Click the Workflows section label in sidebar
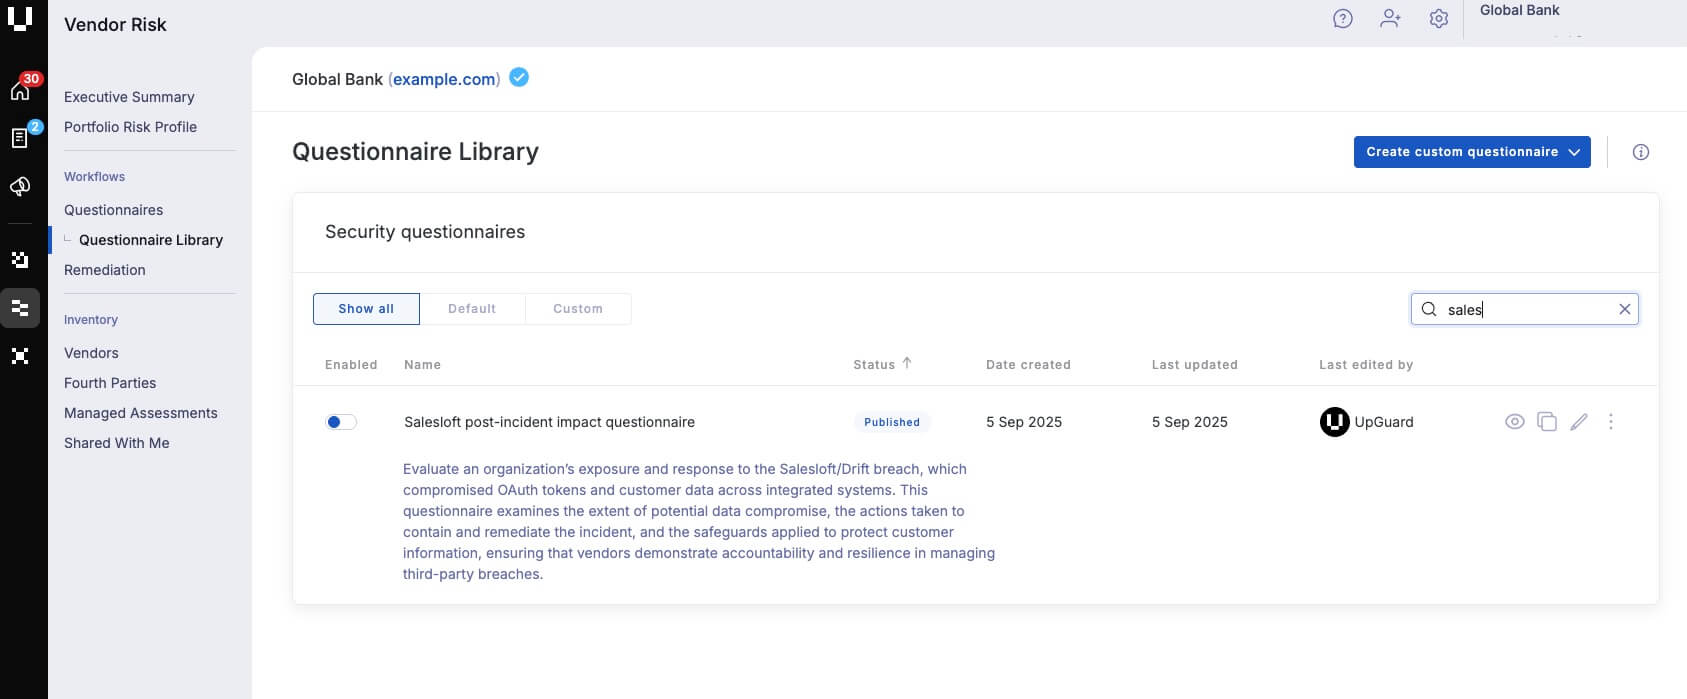Viewport: 1687px width, 699px height. [x=94, y=177]
